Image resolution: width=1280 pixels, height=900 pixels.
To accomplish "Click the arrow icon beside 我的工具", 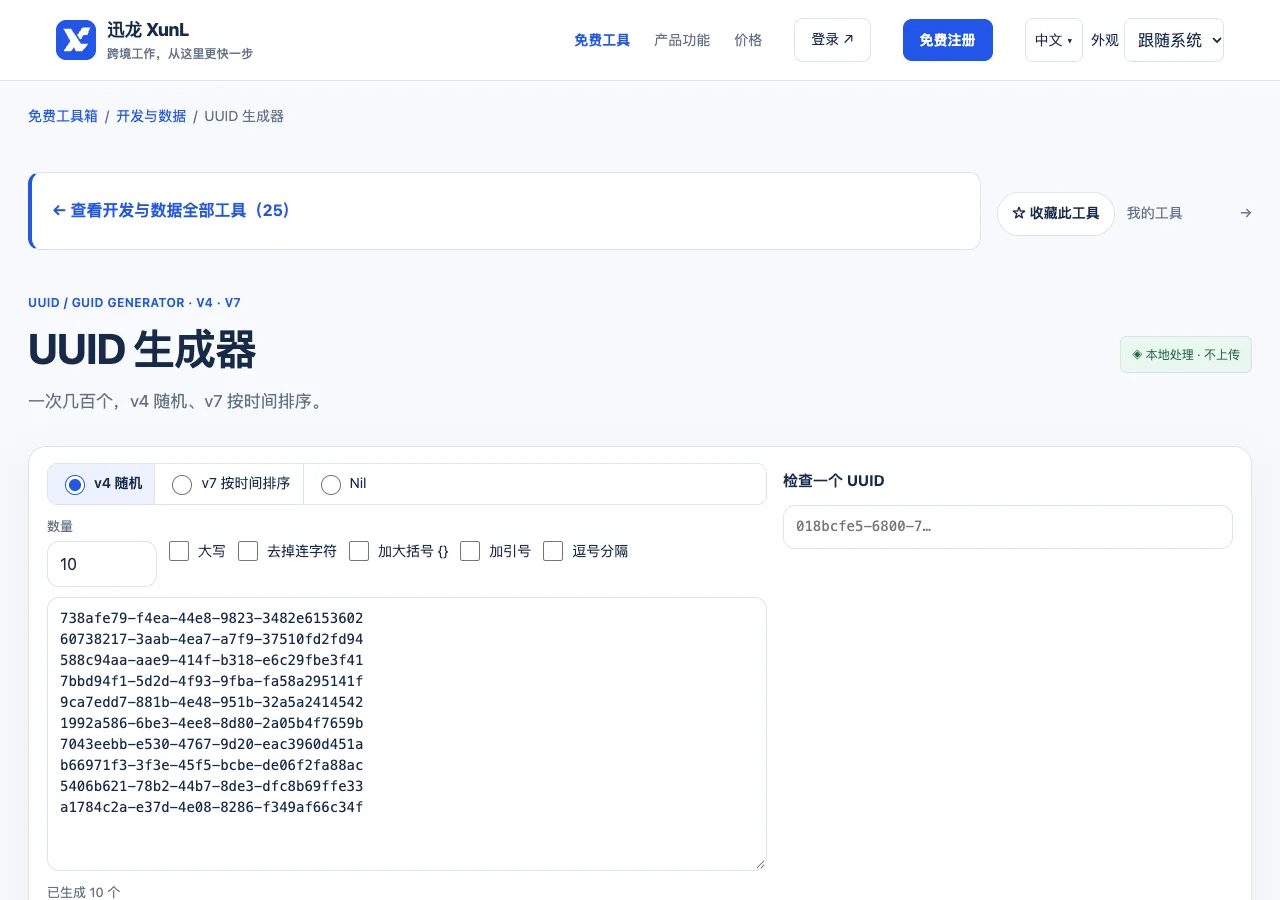I will (1246, 213).
